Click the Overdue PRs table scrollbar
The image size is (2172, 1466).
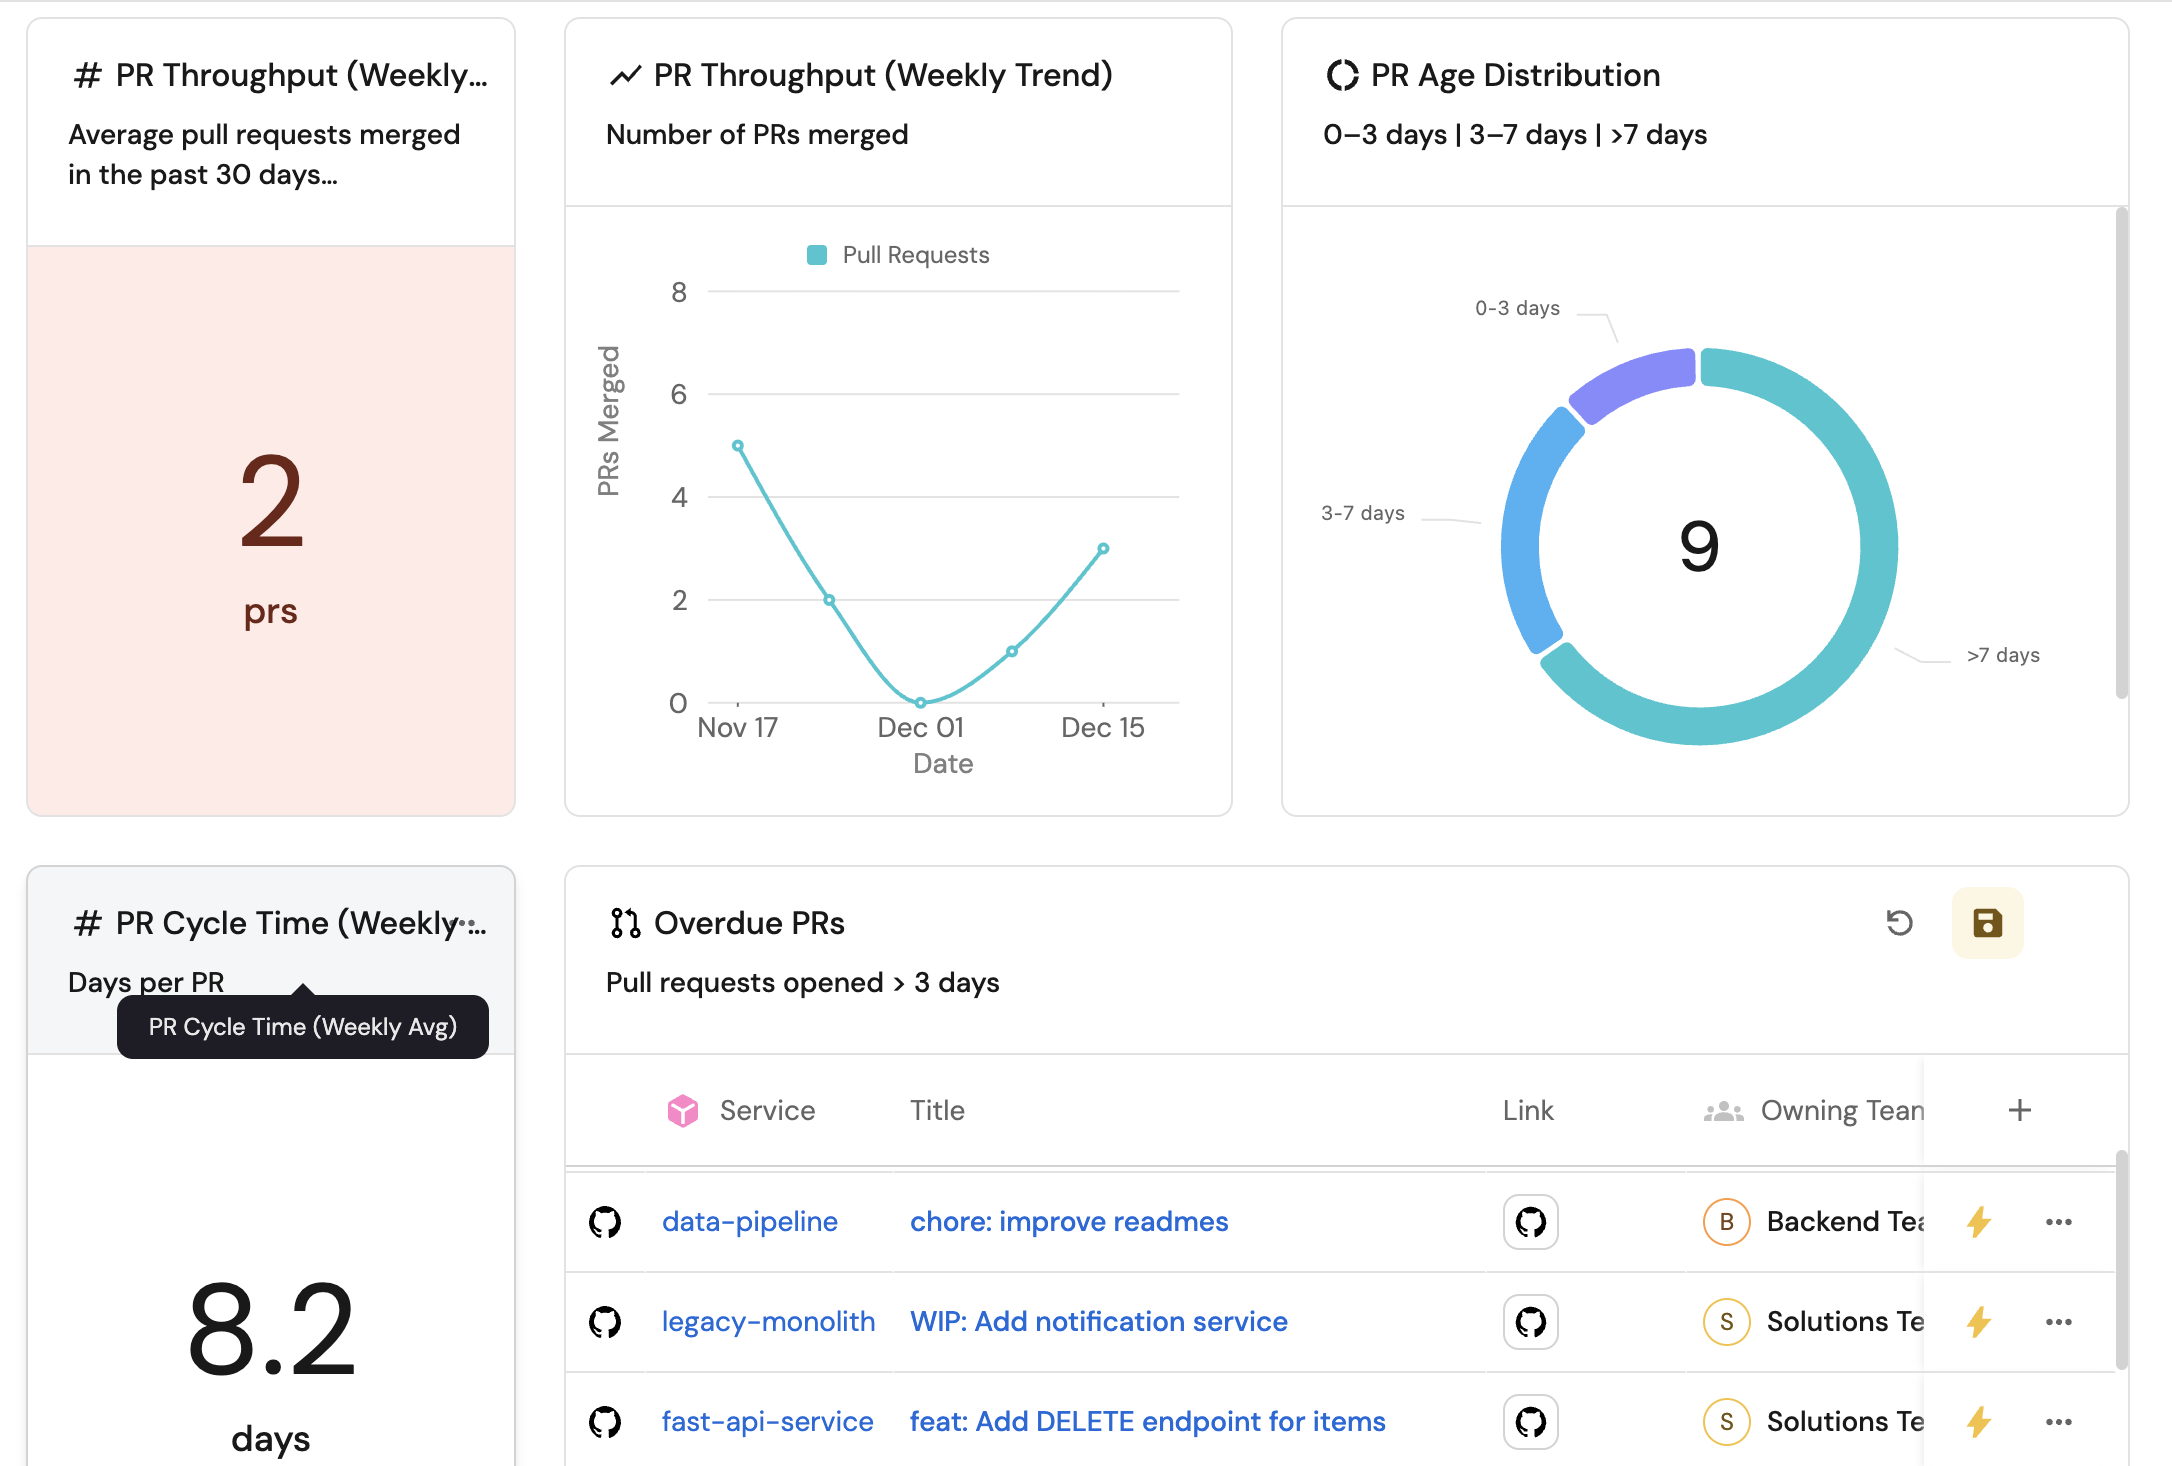(2121, 1260)
